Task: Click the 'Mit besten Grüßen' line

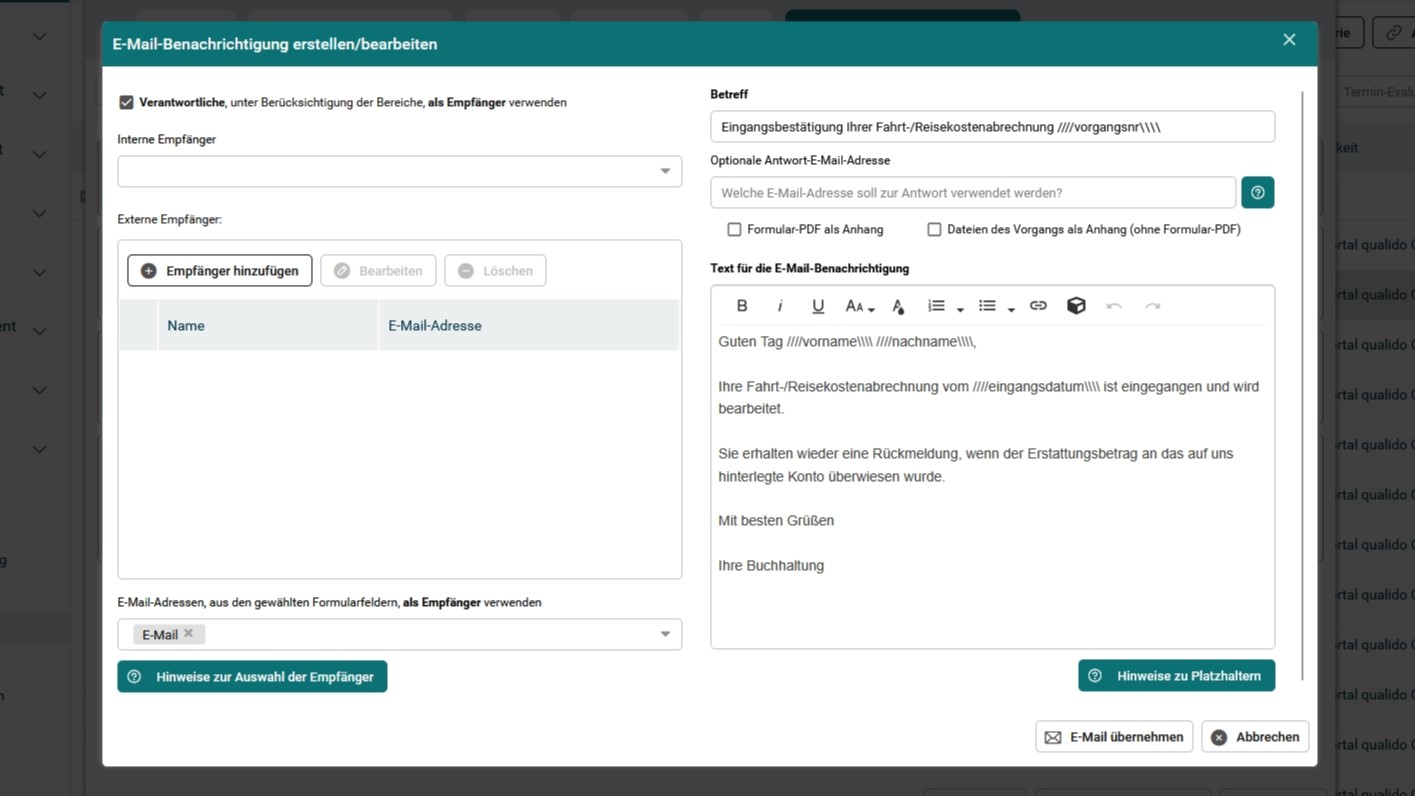Action: pyautogui.click(x=776, y=521)
